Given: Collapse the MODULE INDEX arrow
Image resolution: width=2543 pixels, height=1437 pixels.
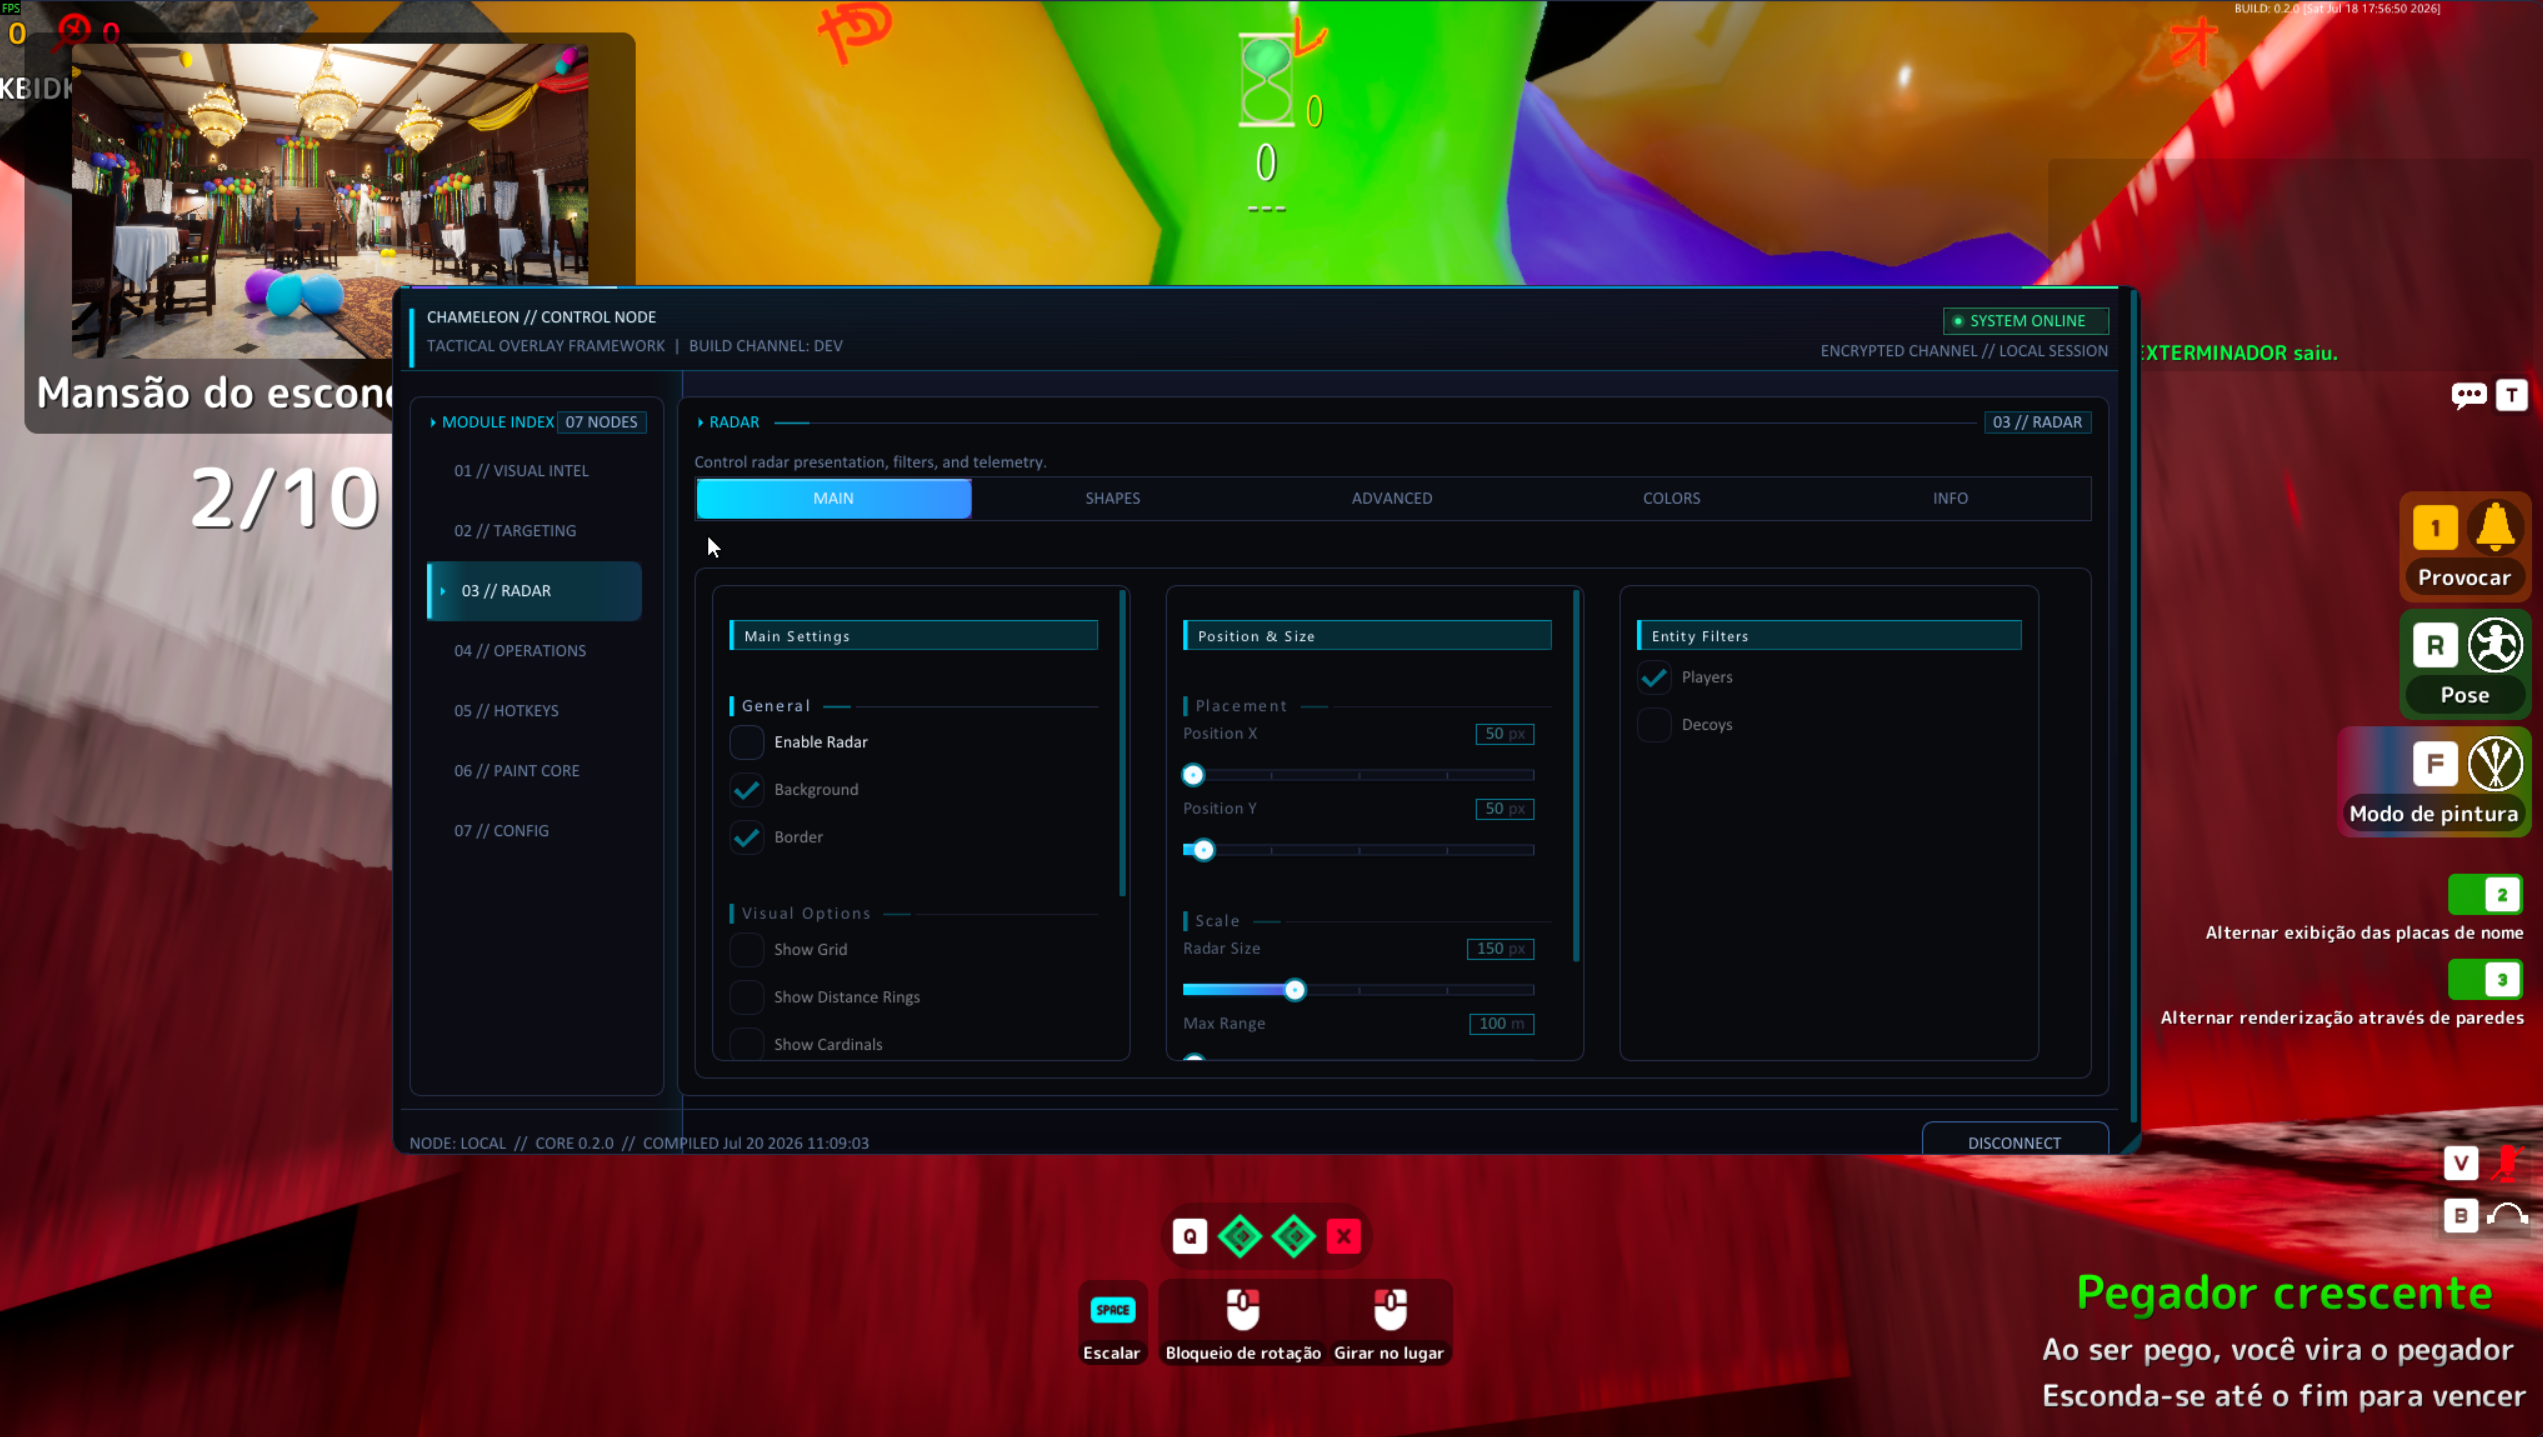Looking at the screenshot, I should click(433, 422).
